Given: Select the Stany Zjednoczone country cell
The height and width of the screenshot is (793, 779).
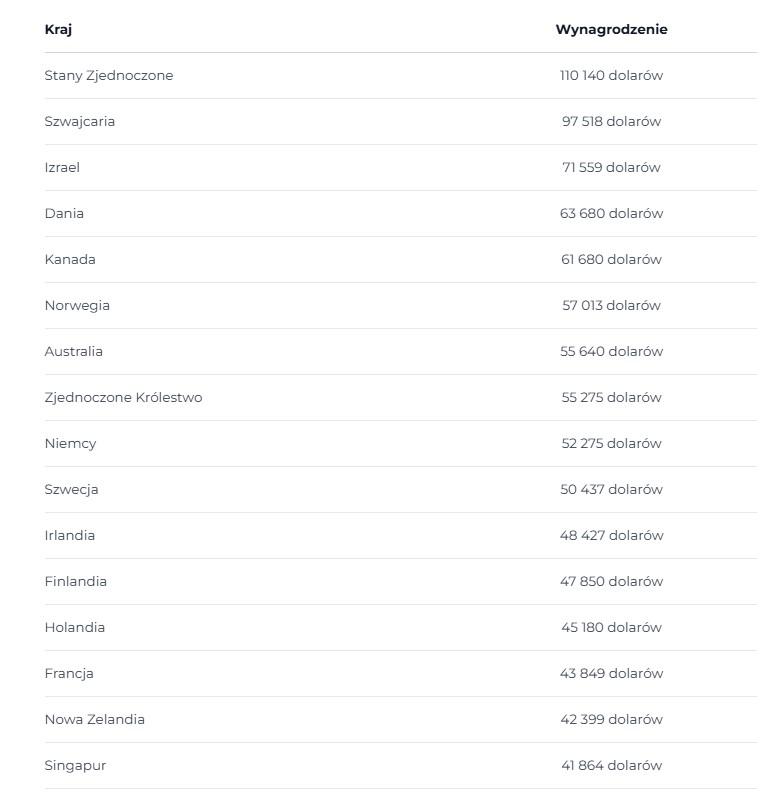Looking at the screenshot, I should pos(109,75).
